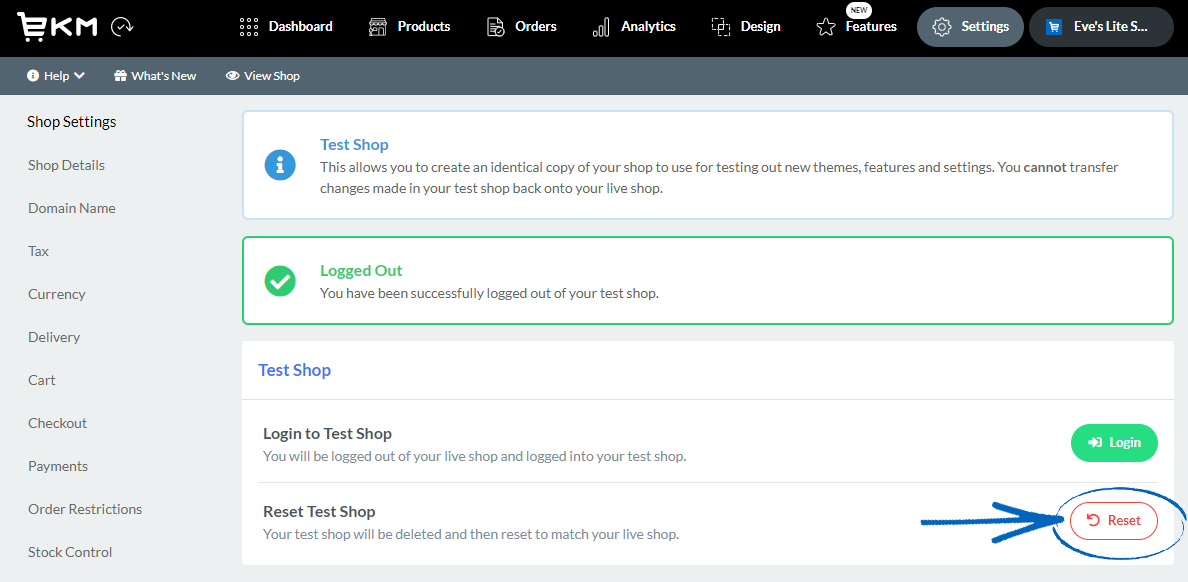Open the What's New menu item
The width and height of the screenshot is (1188, 582).
(154, 75)
